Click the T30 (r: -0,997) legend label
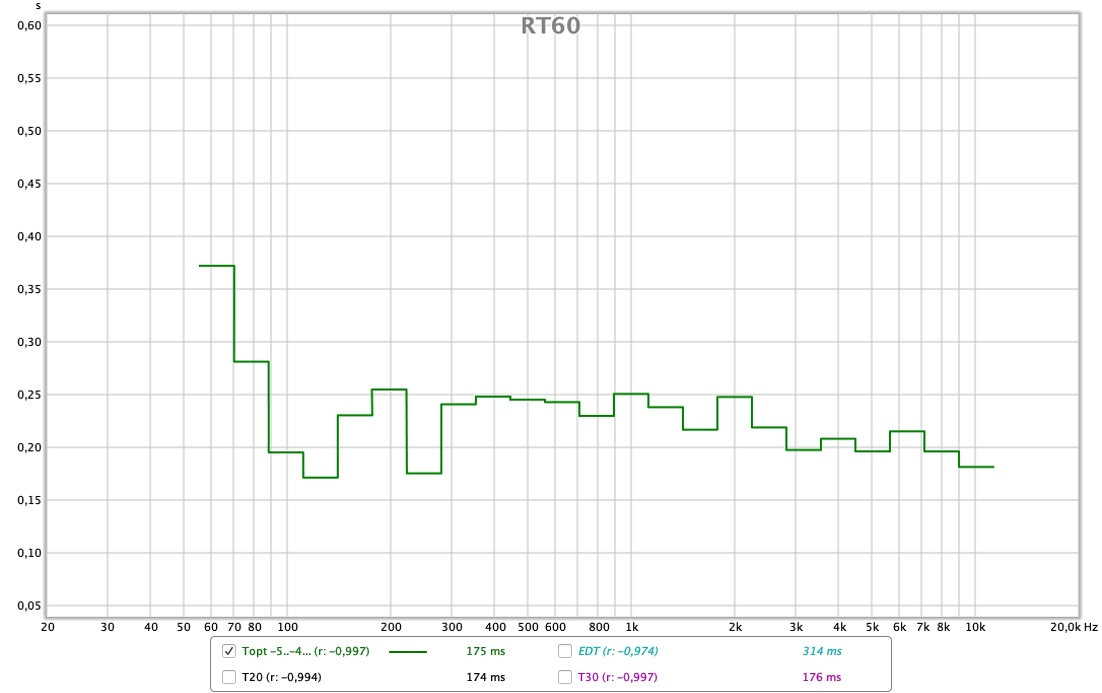The image size is (1102, 693). (x=617, y=677)
